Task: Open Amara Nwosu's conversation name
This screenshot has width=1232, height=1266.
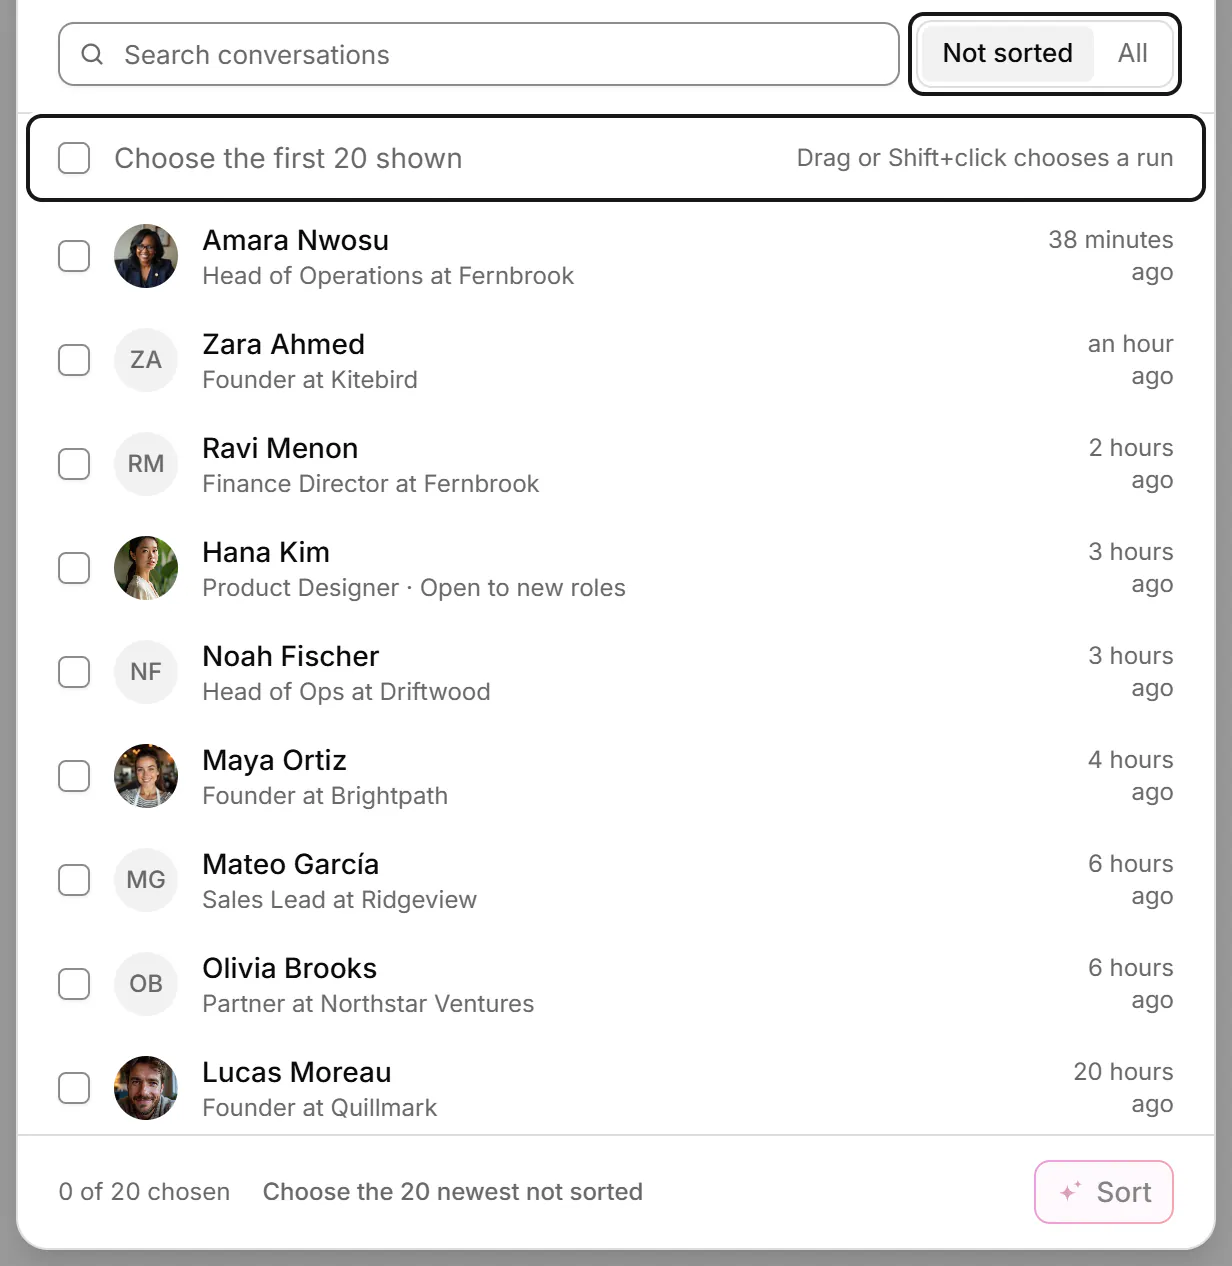Action: click(x=295, y=240)
